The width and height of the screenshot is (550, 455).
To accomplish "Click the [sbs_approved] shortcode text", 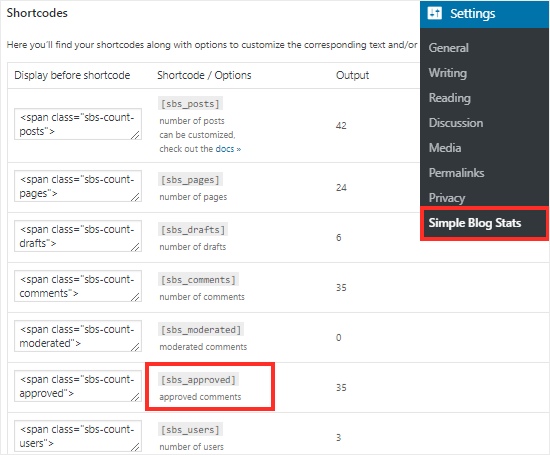I will click(x=198, y=380).
